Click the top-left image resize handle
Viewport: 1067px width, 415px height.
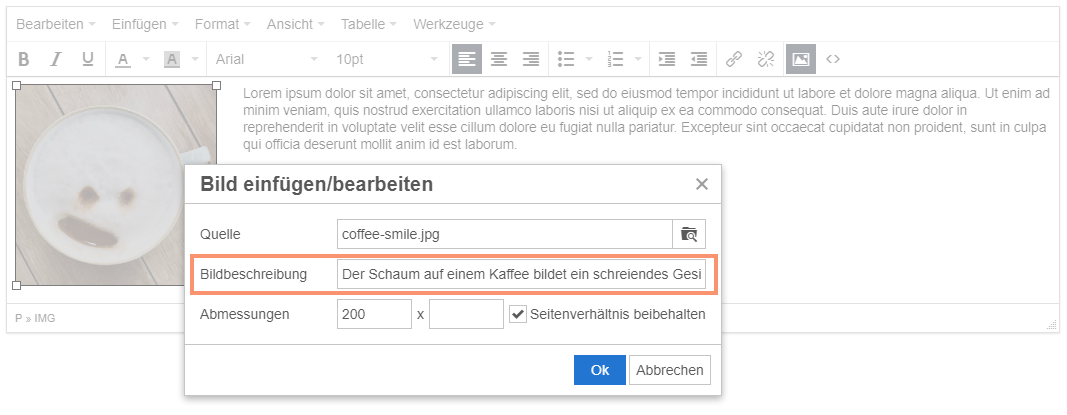click(x=16, y=85)
